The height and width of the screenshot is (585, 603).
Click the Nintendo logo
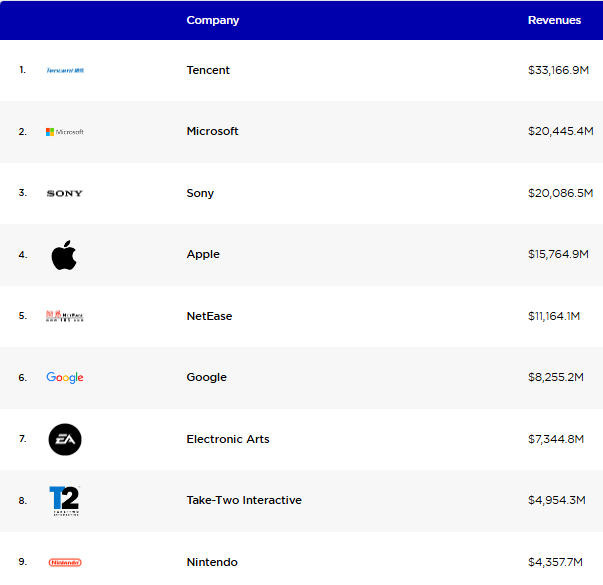click(x=65, y=562)
